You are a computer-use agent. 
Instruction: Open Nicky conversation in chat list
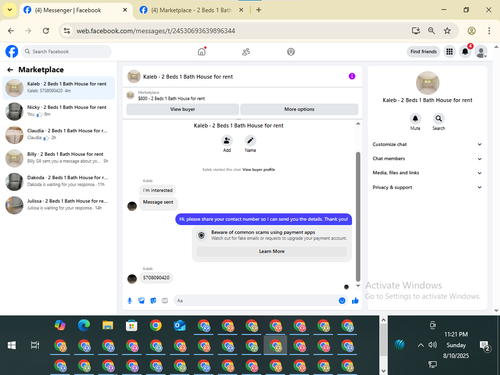[x=59, y=111]
